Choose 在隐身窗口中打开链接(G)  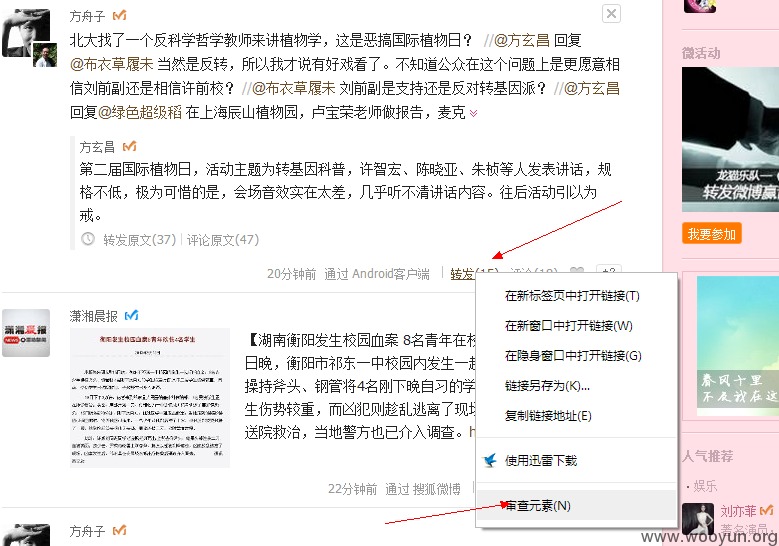pyautogui.click(x=573, y=355)
